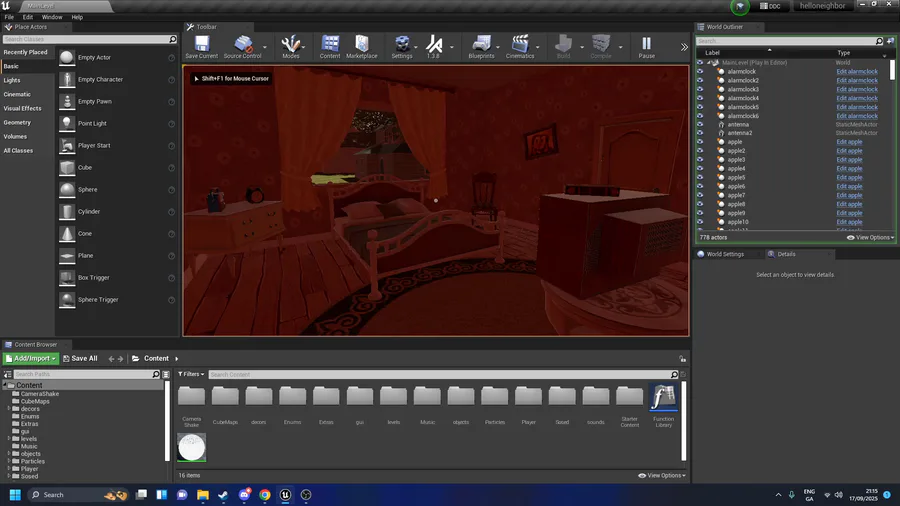Open World Outliner View Options dropdown

(871, 238)
